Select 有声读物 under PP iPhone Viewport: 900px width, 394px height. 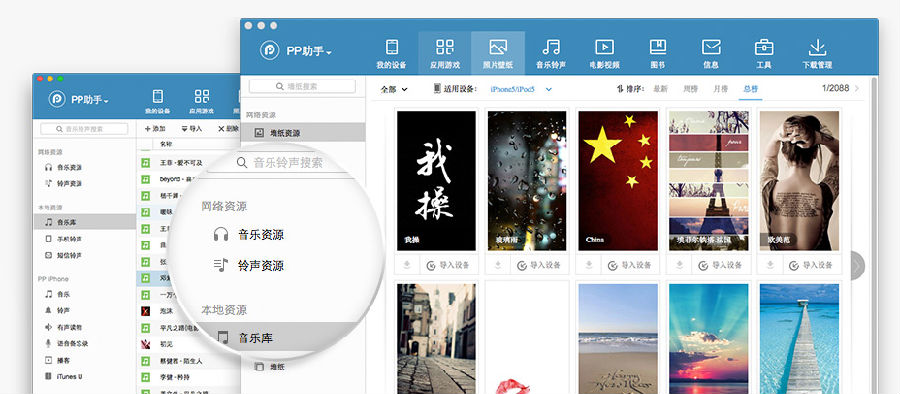click(63, 327)
